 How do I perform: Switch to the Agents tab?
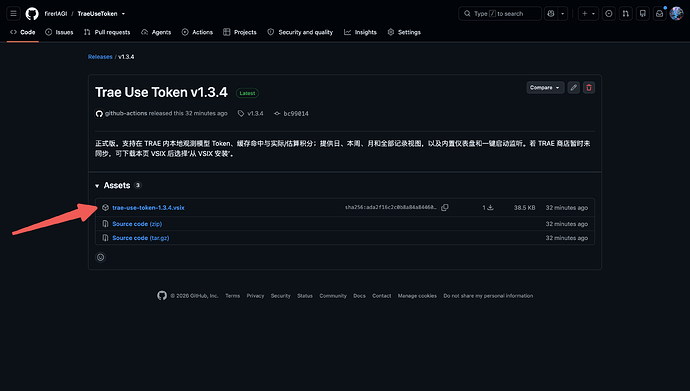click(x=156, y=32)
